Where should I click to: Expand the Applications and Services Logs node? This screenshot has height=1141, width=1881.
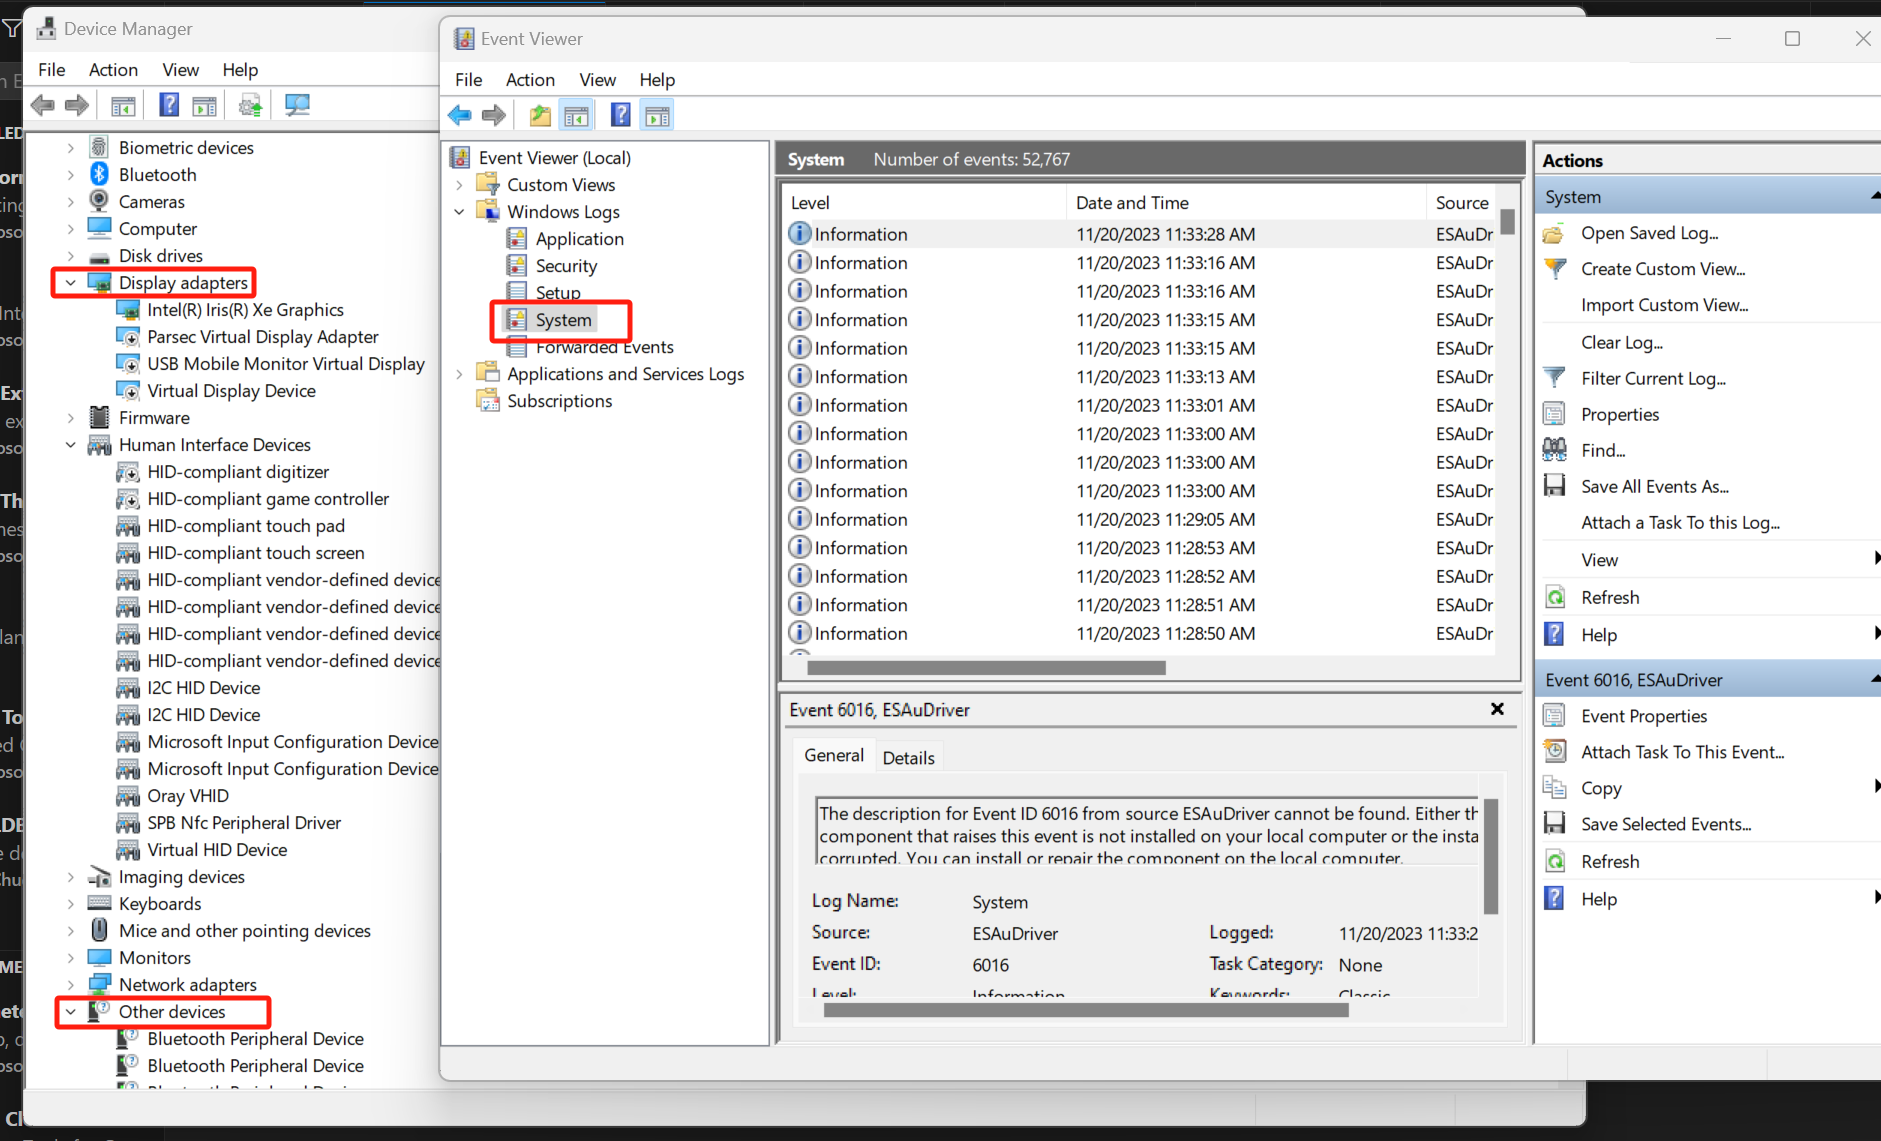point(459,373)
